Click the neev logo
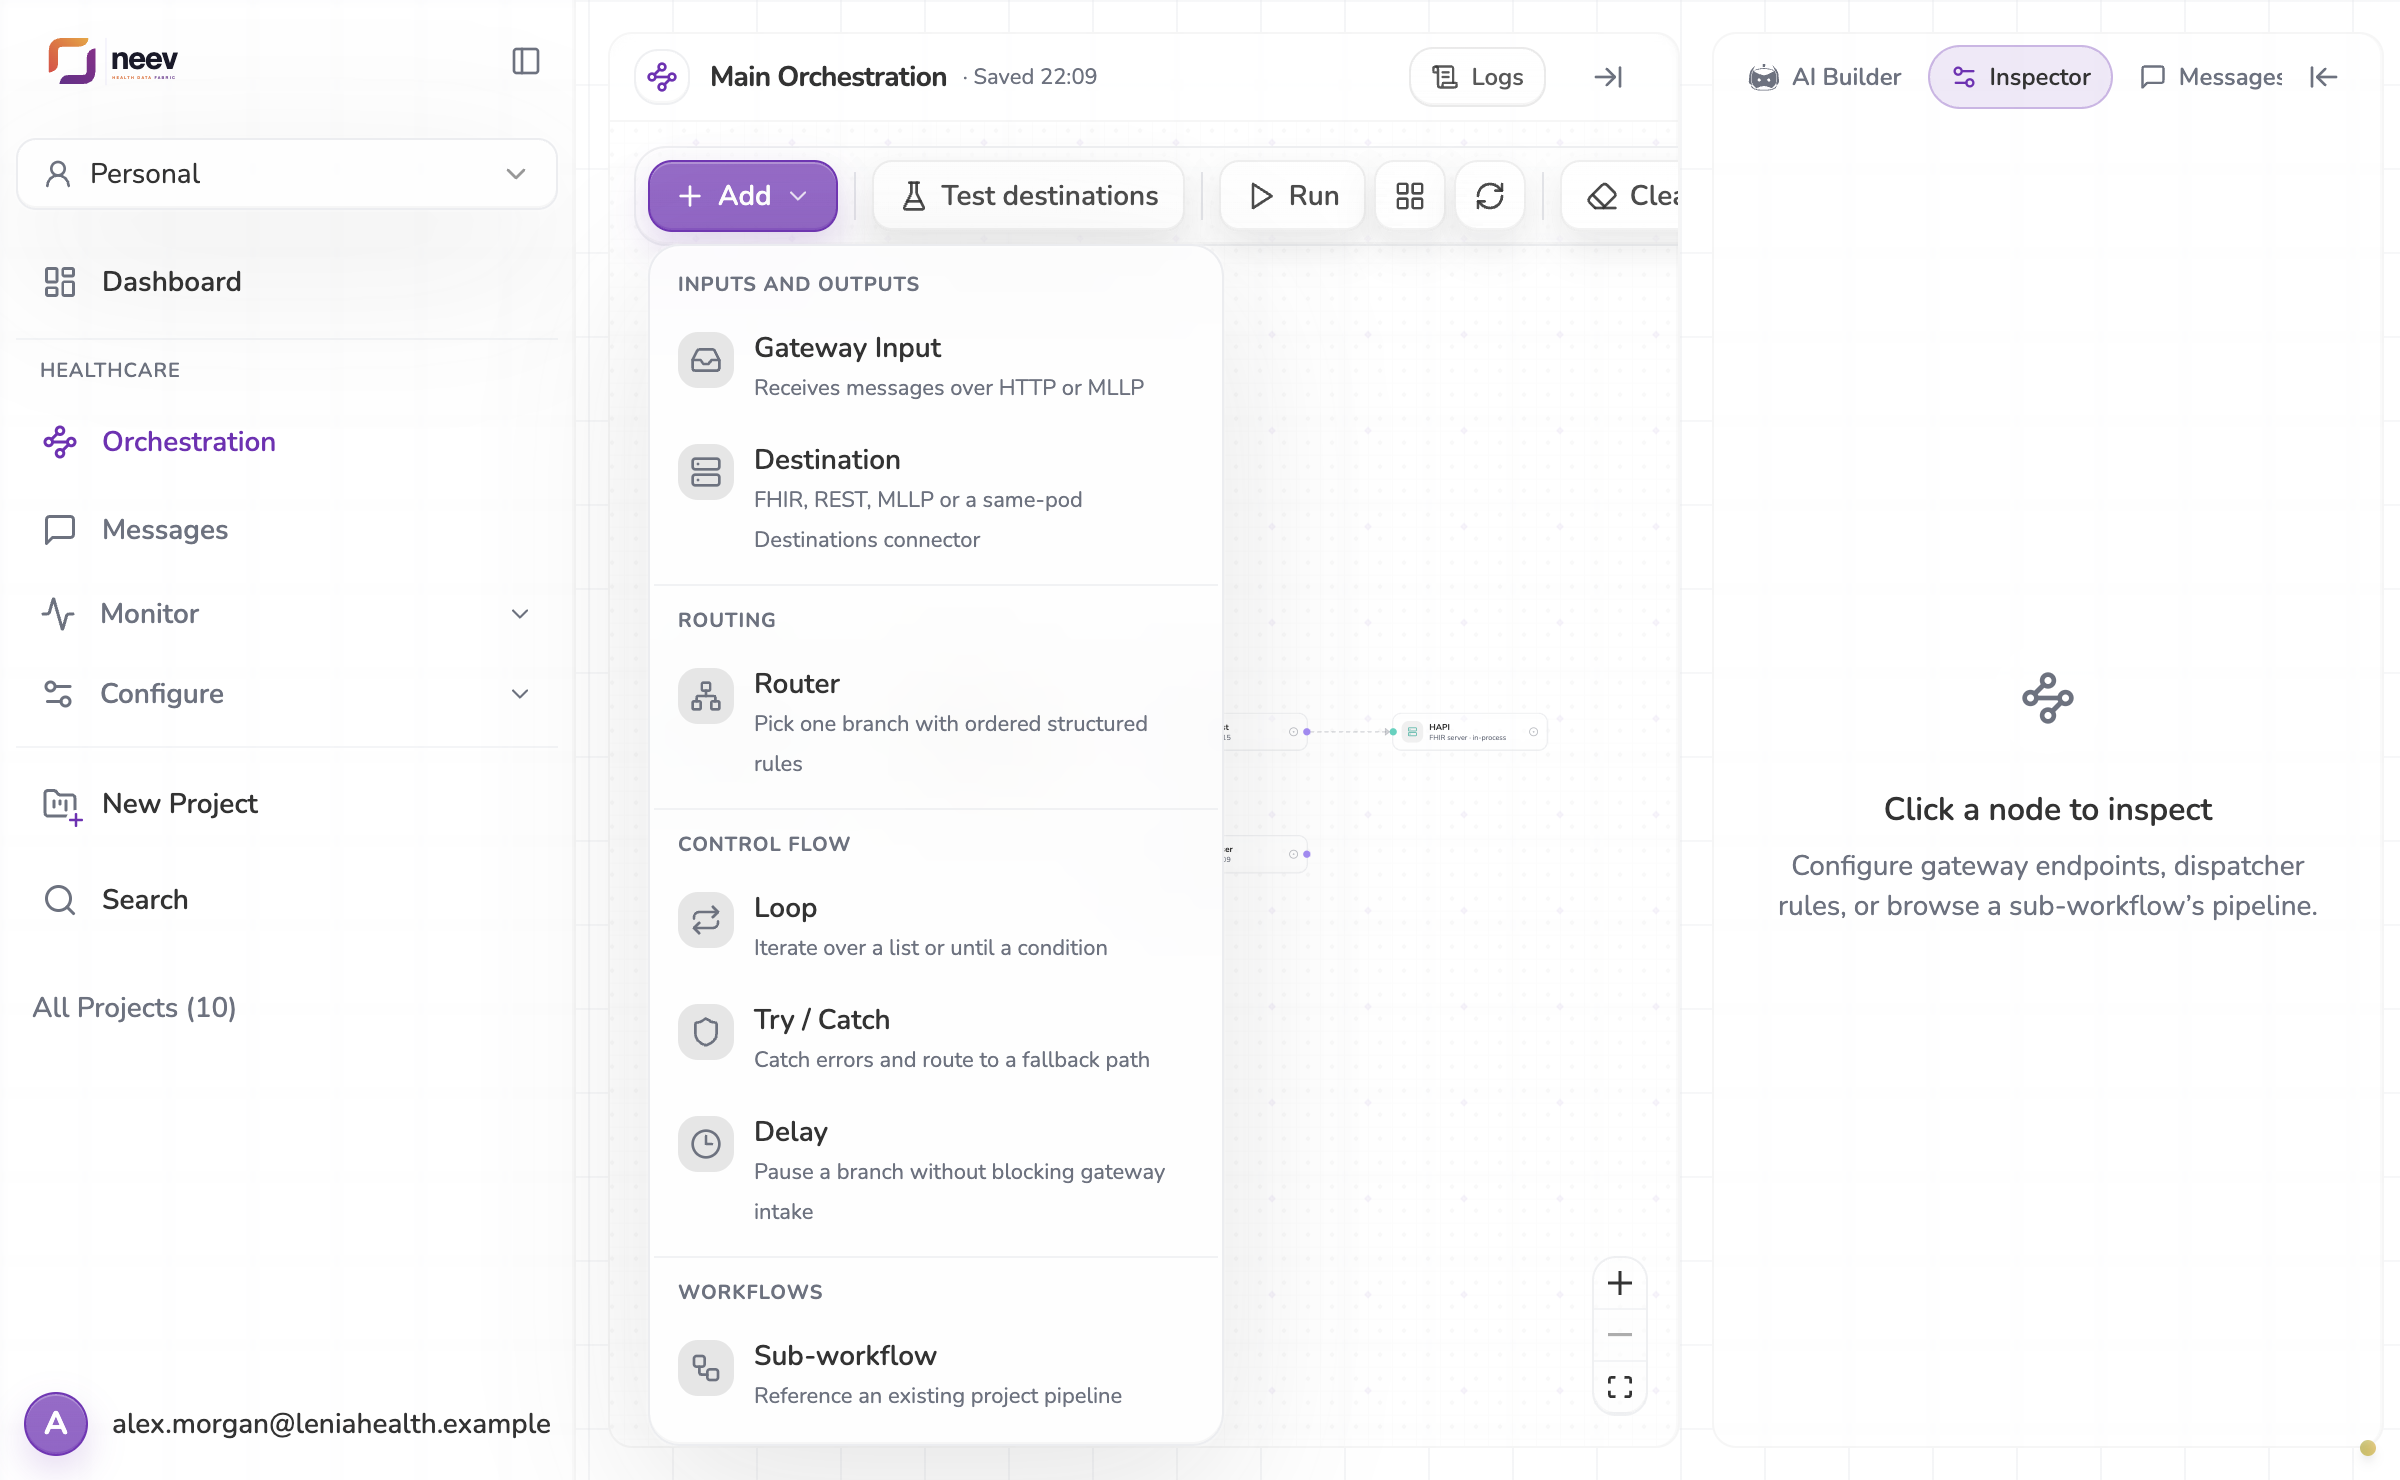This screenshot has width=2400, height=1480. (x=113, y=61)
